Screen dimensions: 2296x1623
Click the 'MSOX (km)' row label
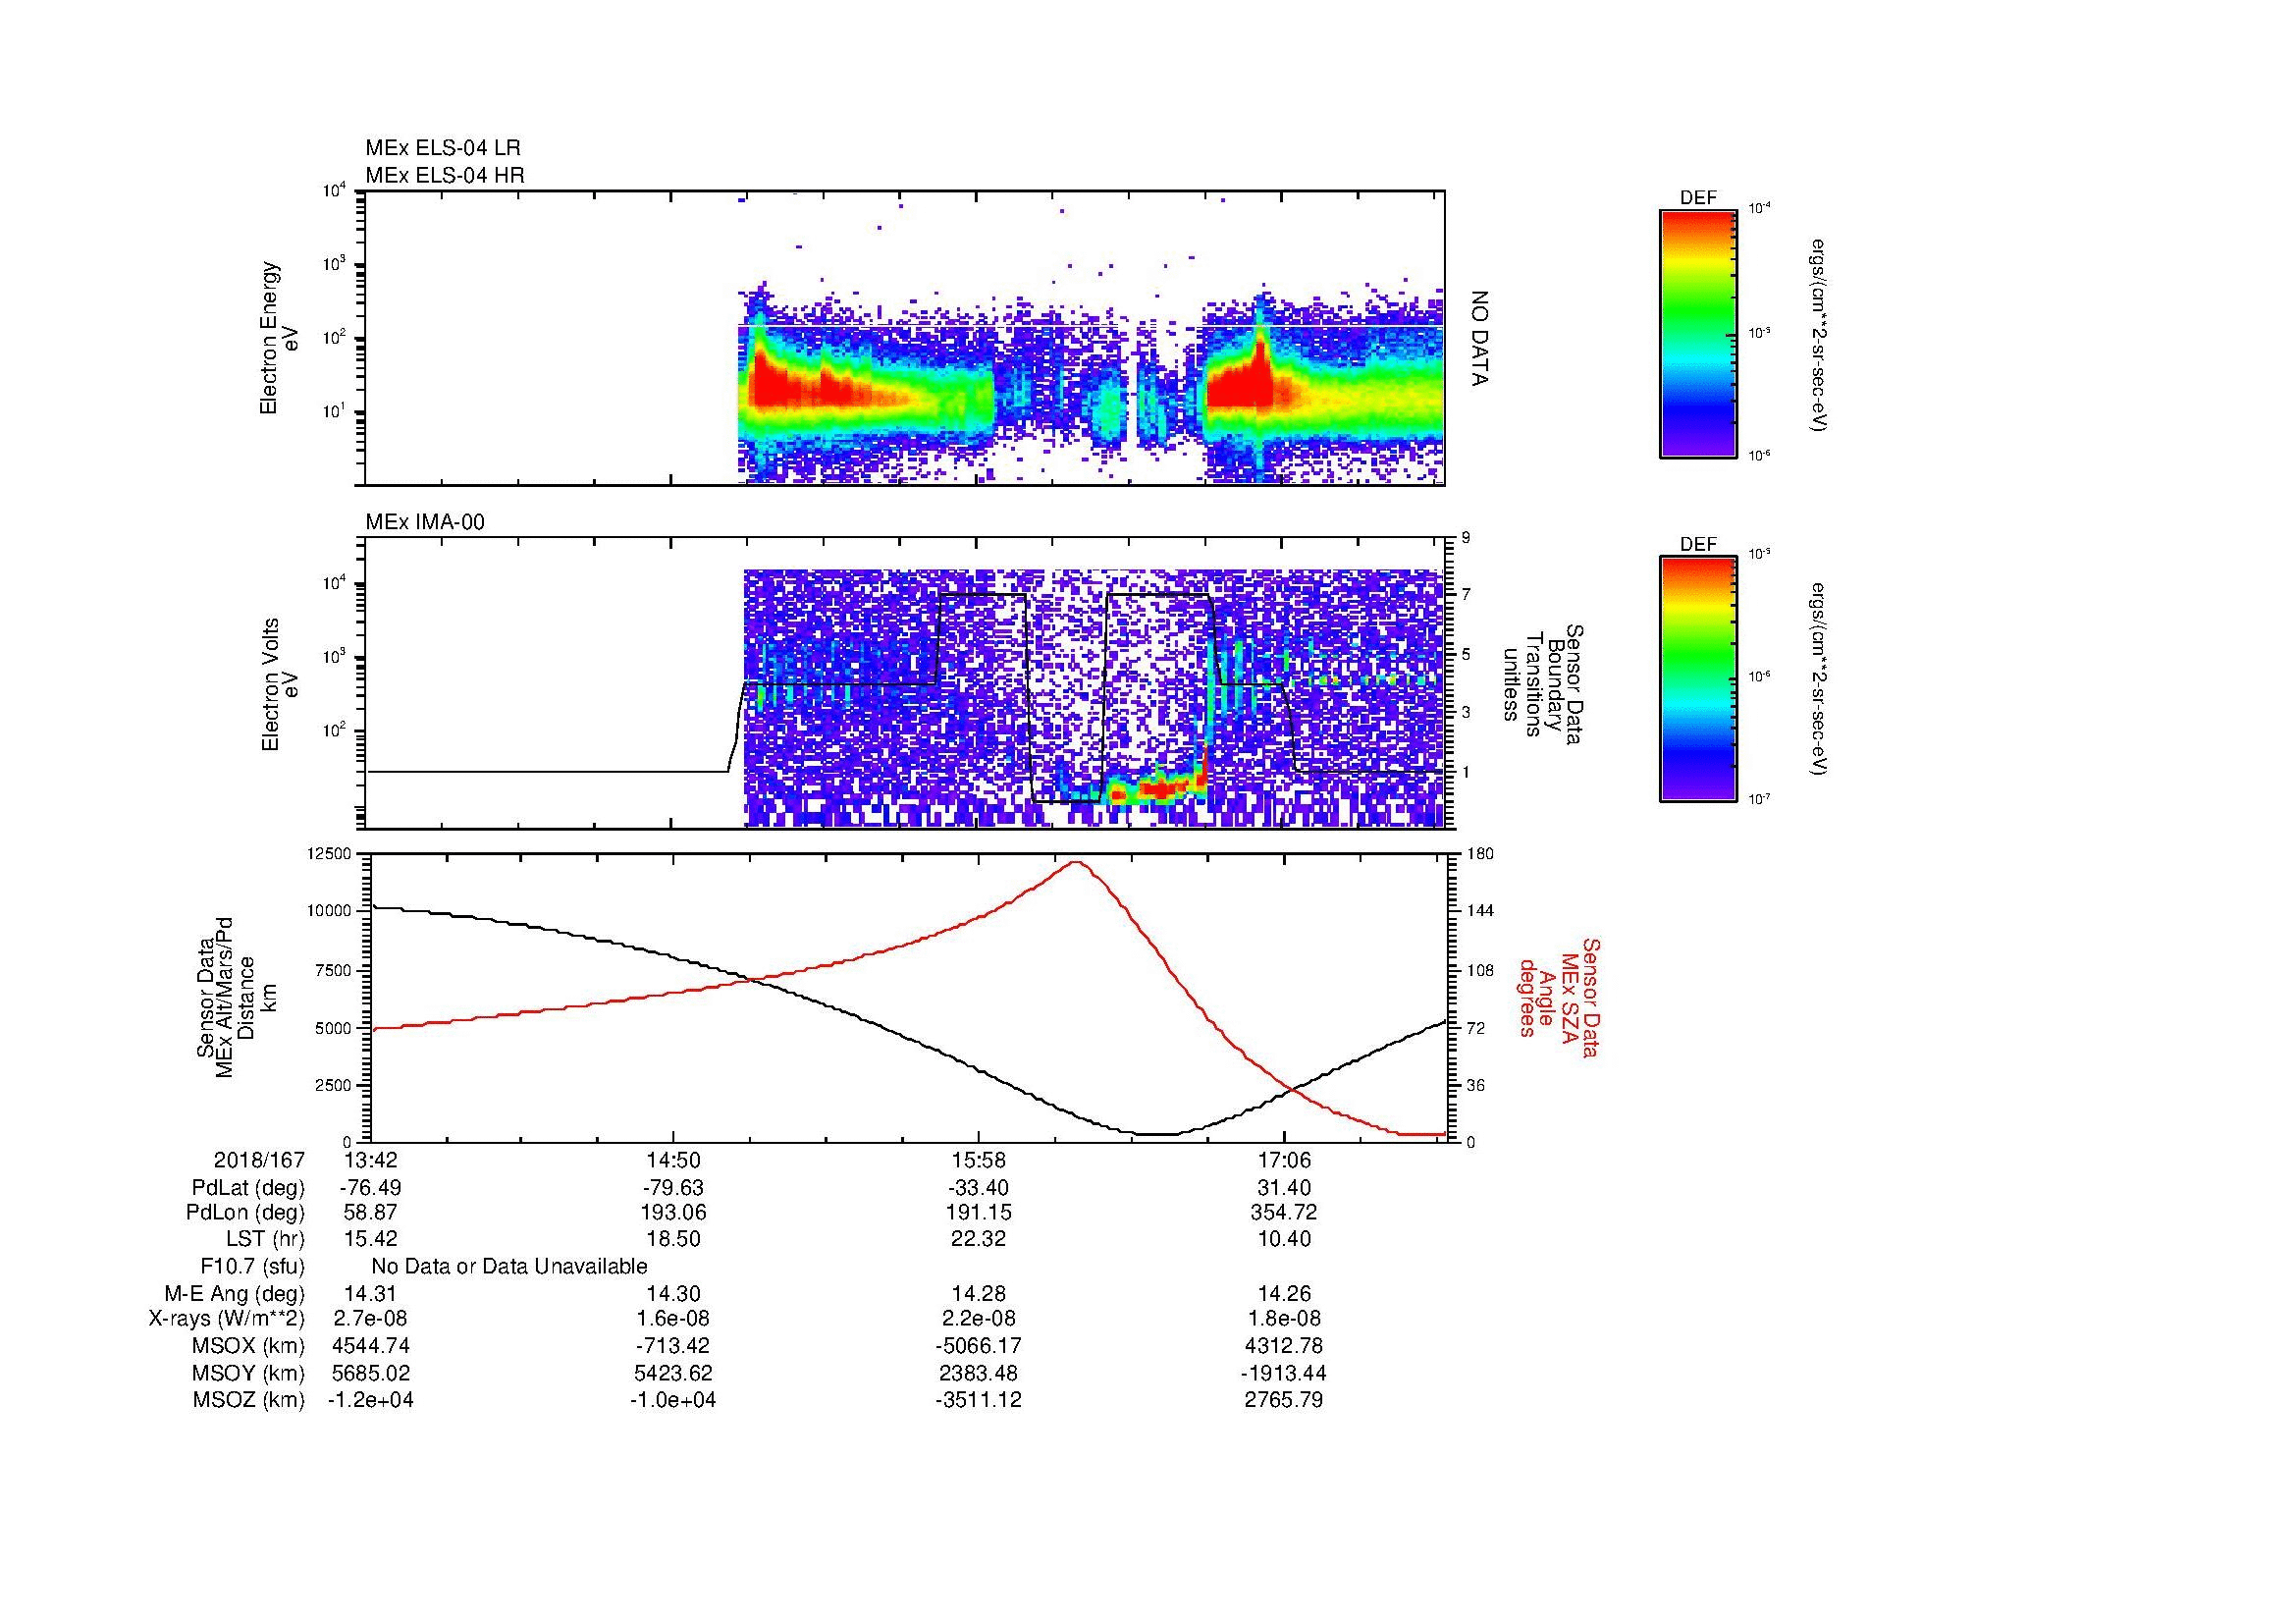point(249,1346)
